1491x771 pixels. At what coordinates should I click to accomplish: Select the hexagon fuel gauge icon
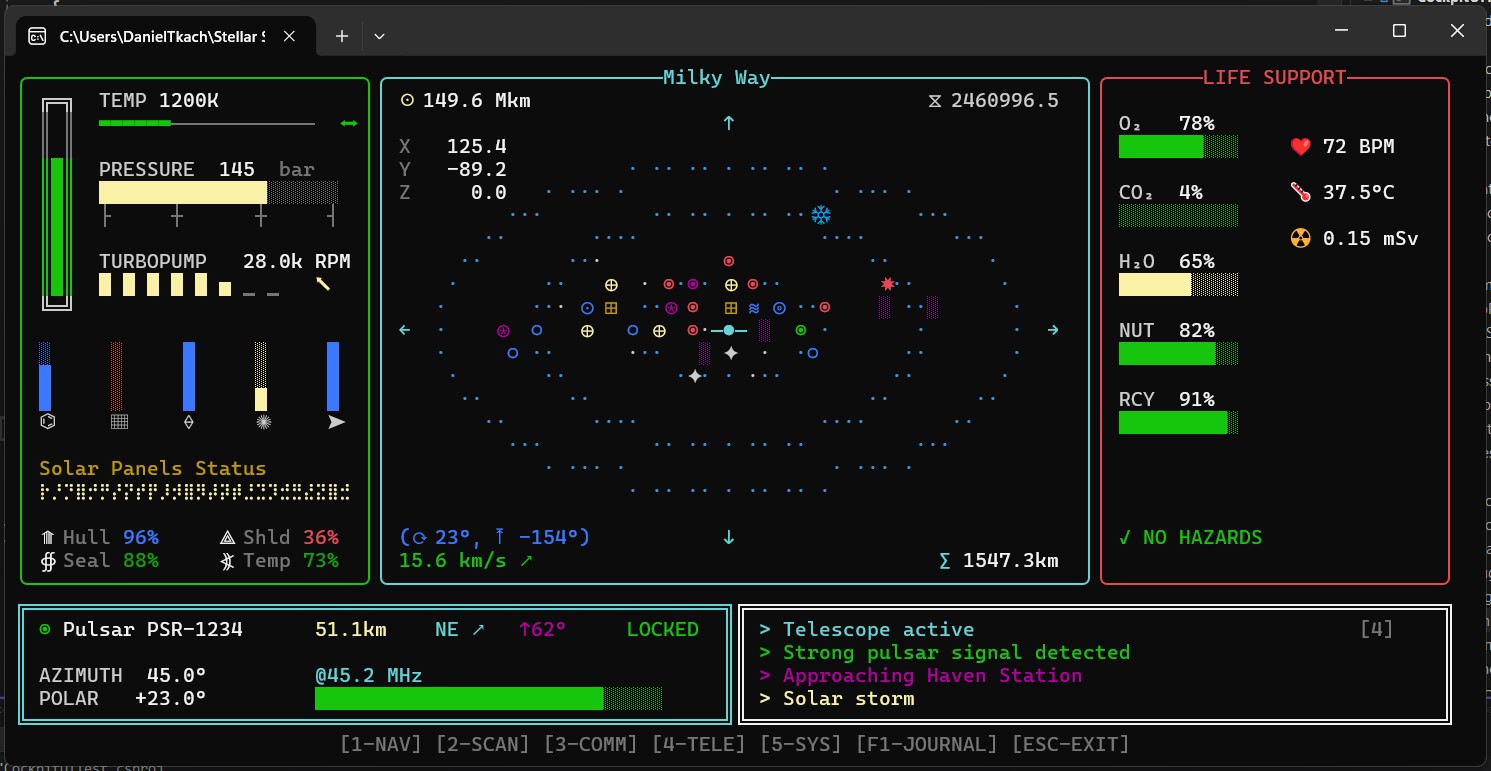[47, 422]
